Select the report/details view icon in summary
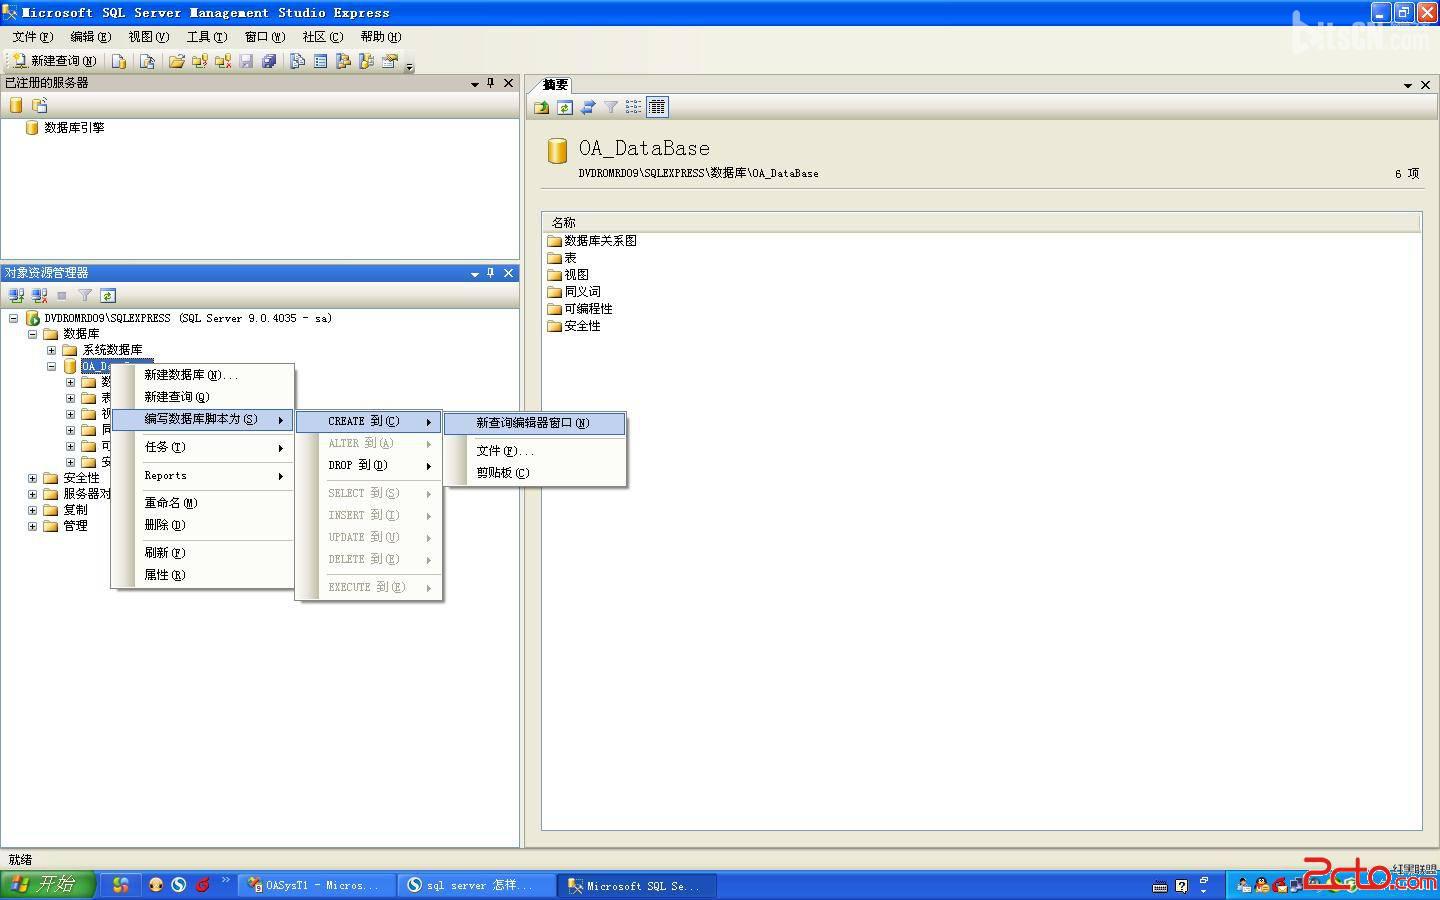 pos(657,107)
